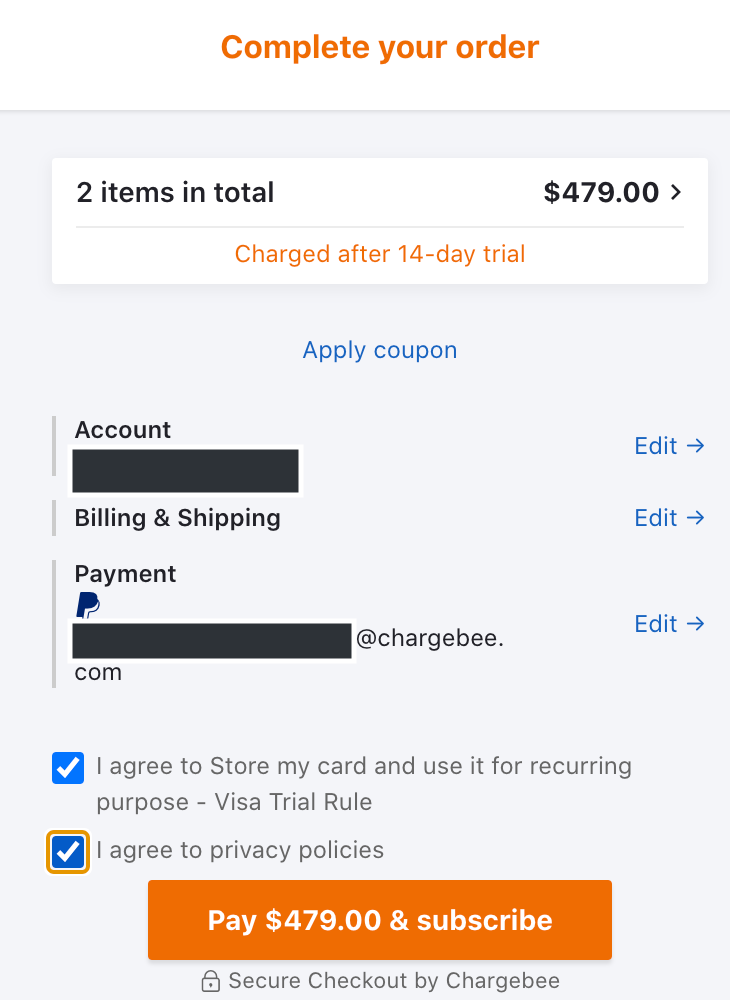The image size is (730, 1000).
Task: Click the PayPal logo icon
Action: 88,605
